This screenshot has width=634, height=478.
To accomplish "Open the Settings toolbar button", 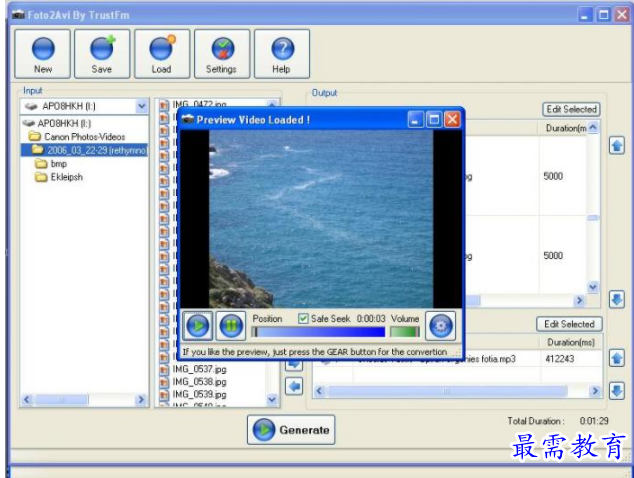I will (222, 54).
